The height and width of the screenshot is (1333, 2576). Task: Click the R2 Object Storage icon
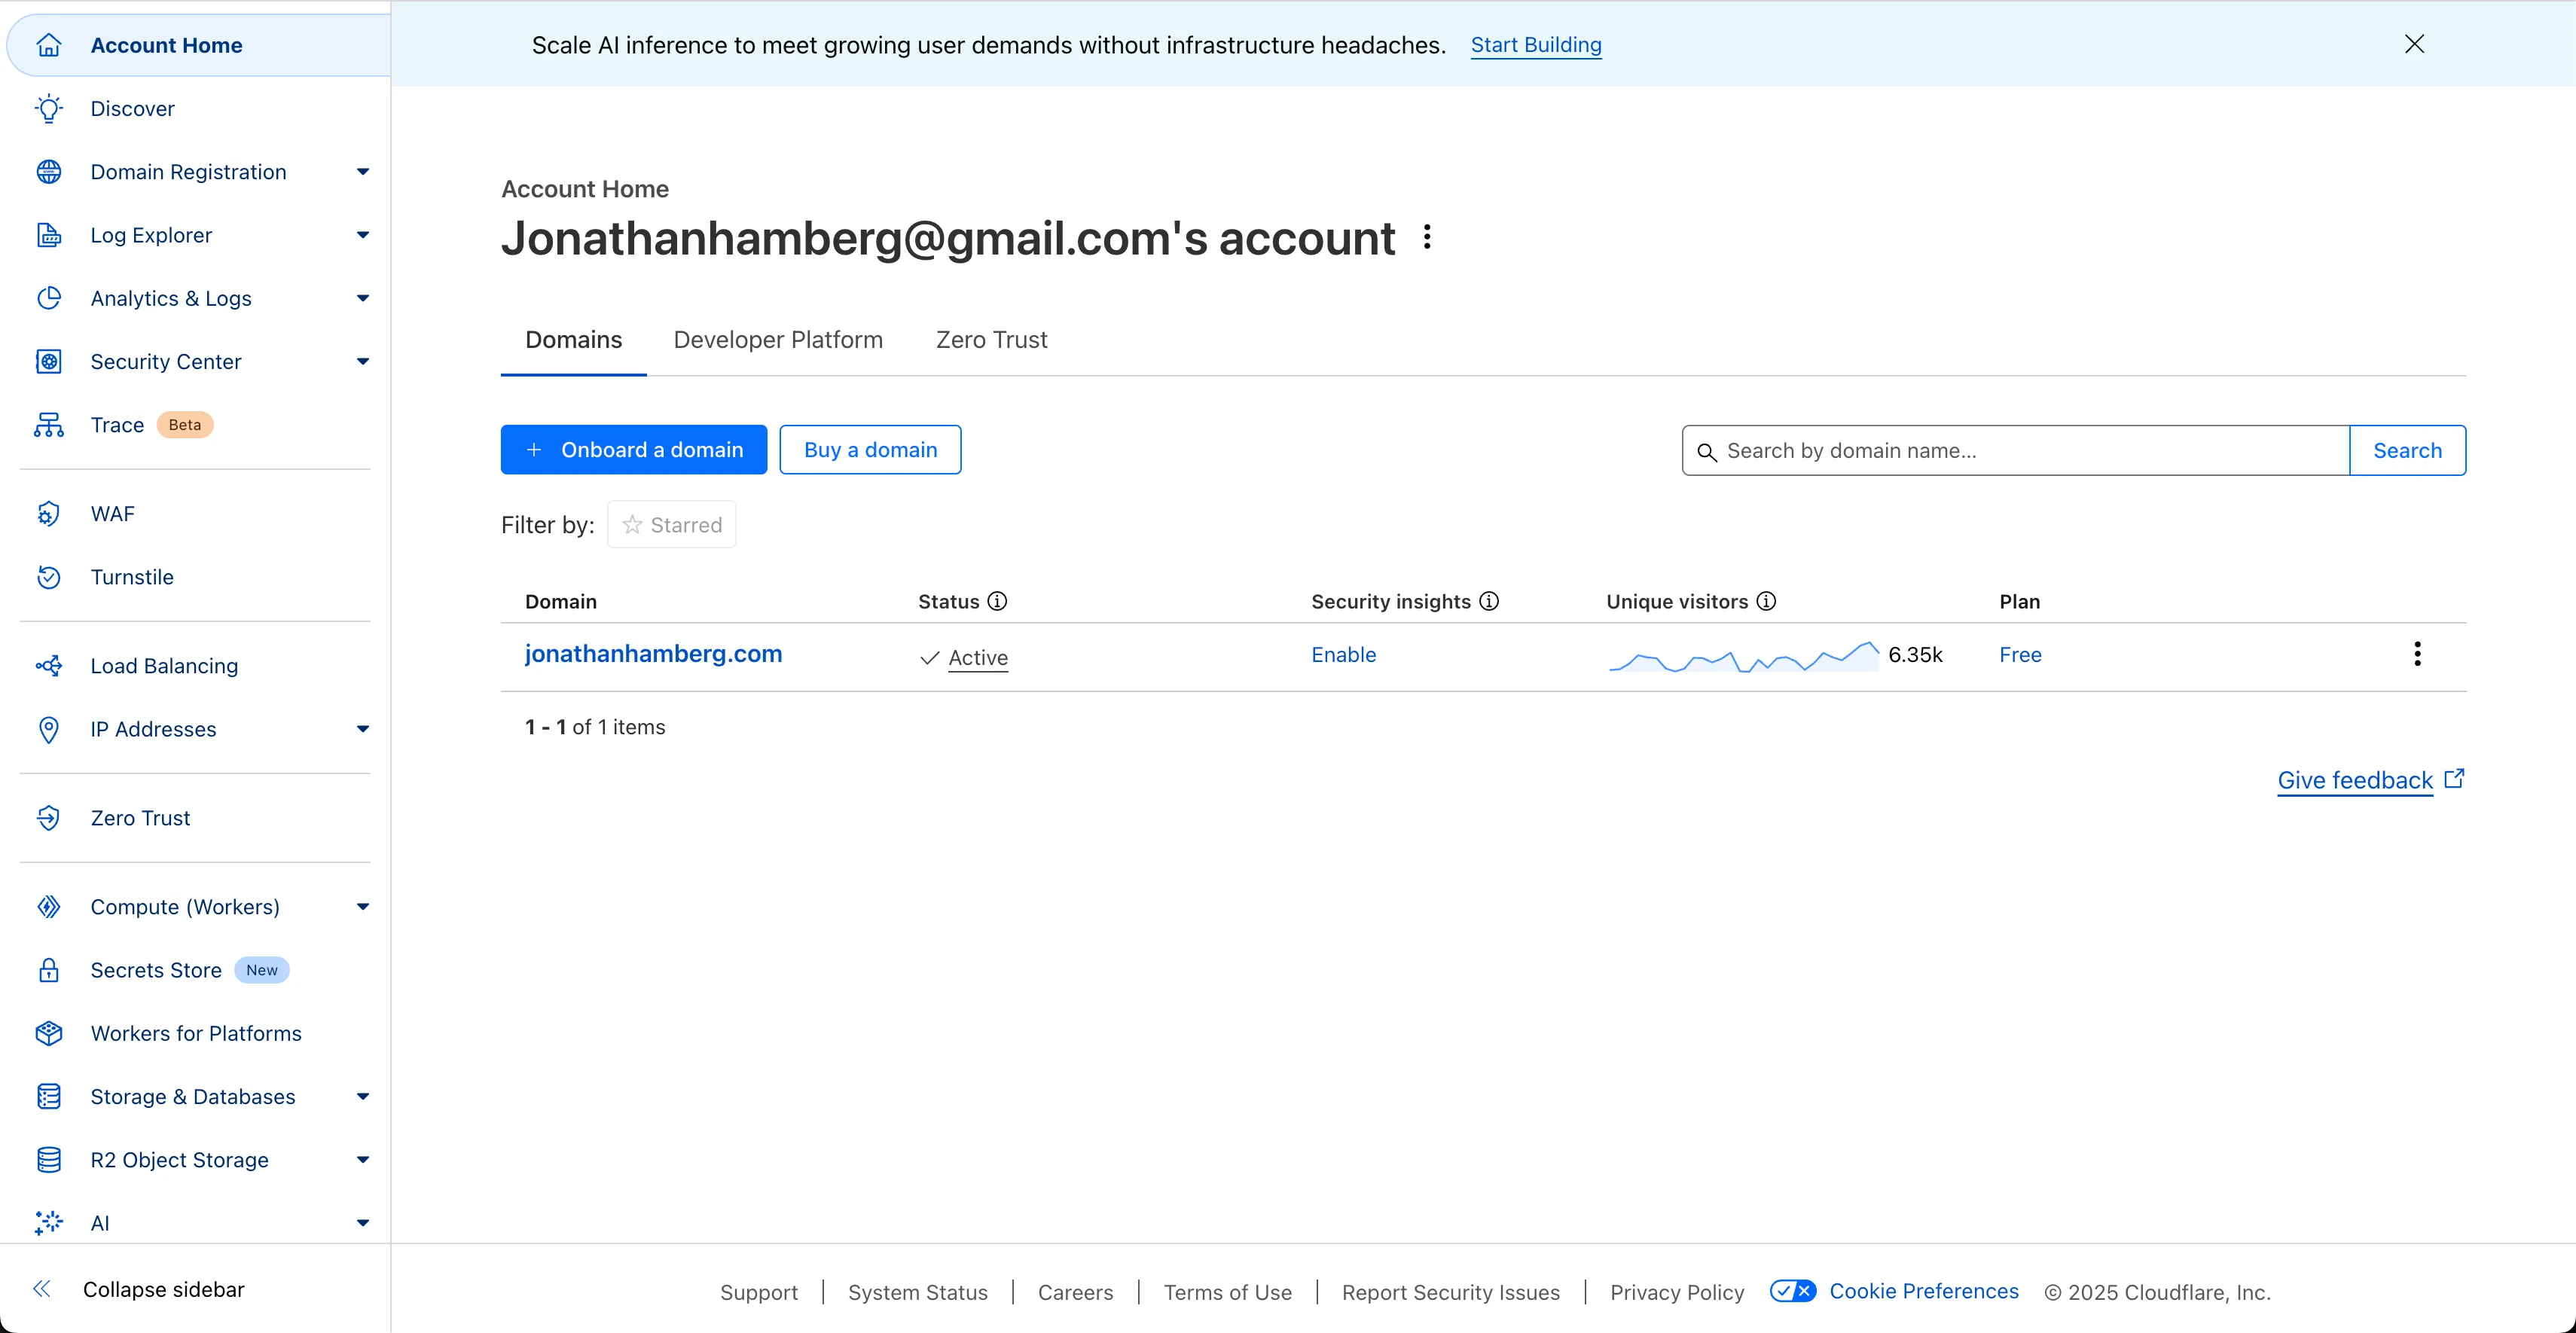[x=49, y=1160]
